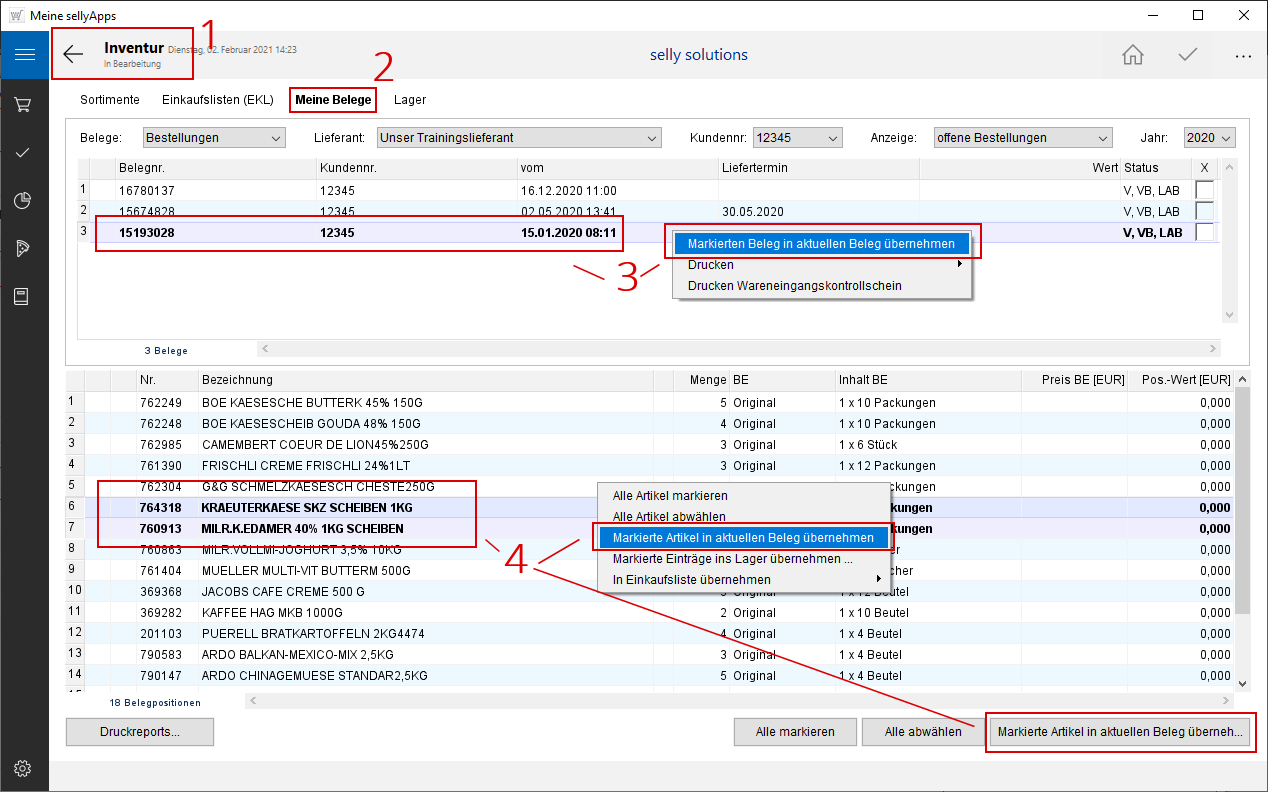The image size is (1268, 792).
Task: Click the article list vertical scrollbar
Action: click(x=1242, y=500)
